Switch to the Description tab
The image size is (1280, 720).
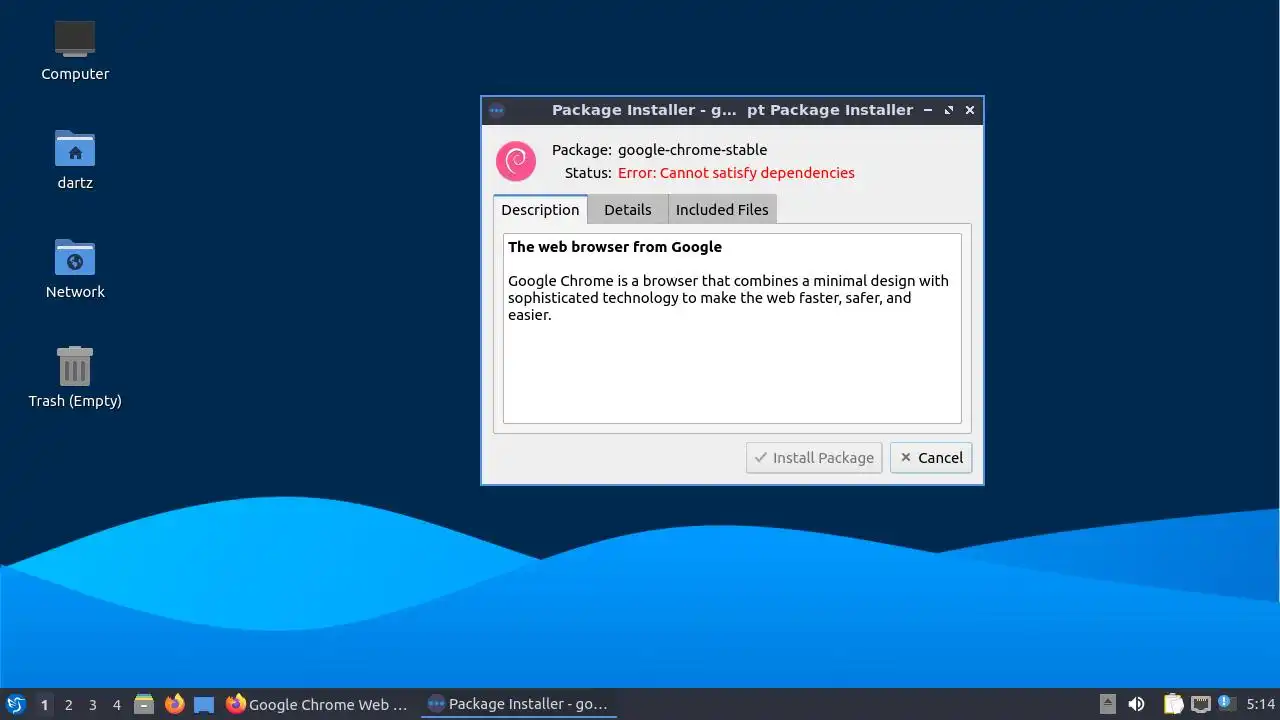(x=540, y=209)
